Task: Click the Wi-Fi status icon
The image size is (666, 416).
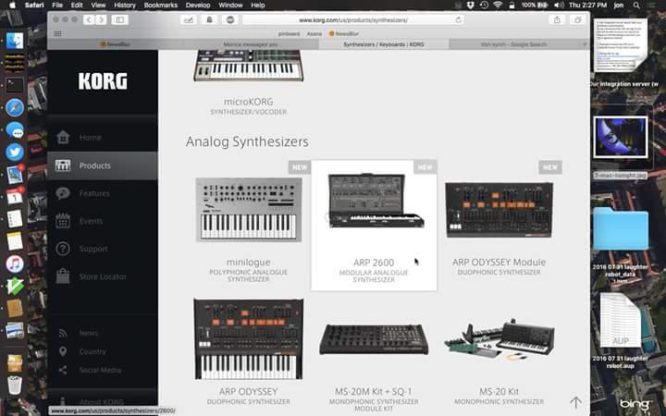Action: click(497, 5)
